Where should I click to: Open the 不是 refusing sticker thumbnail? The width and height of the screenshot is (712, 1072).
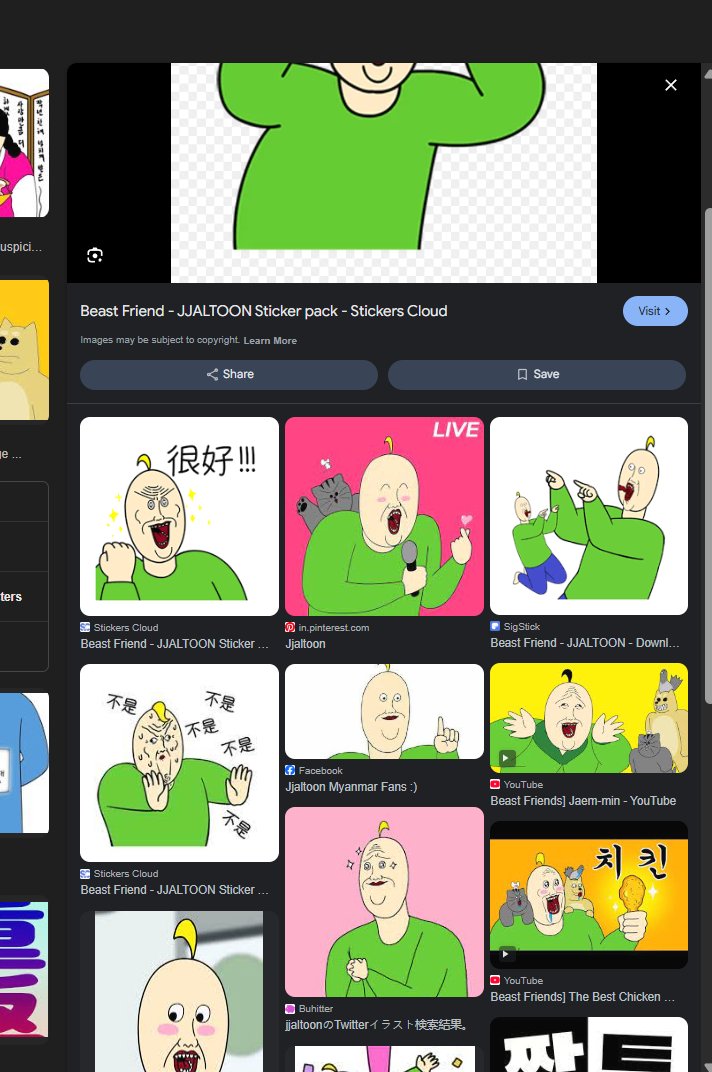(x=179, y=763)
